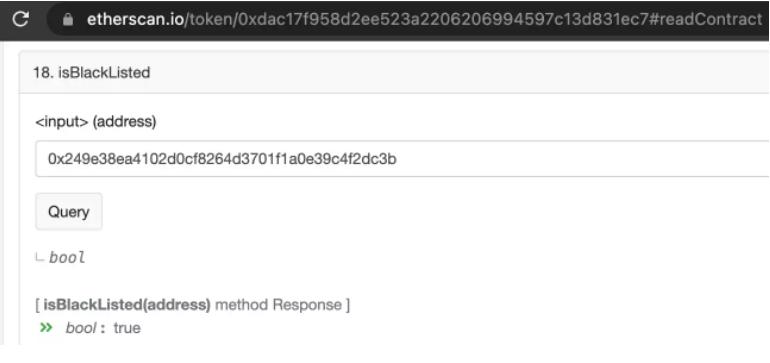Click the italic bool return type

pyautogui.click(x=67, y=257)
